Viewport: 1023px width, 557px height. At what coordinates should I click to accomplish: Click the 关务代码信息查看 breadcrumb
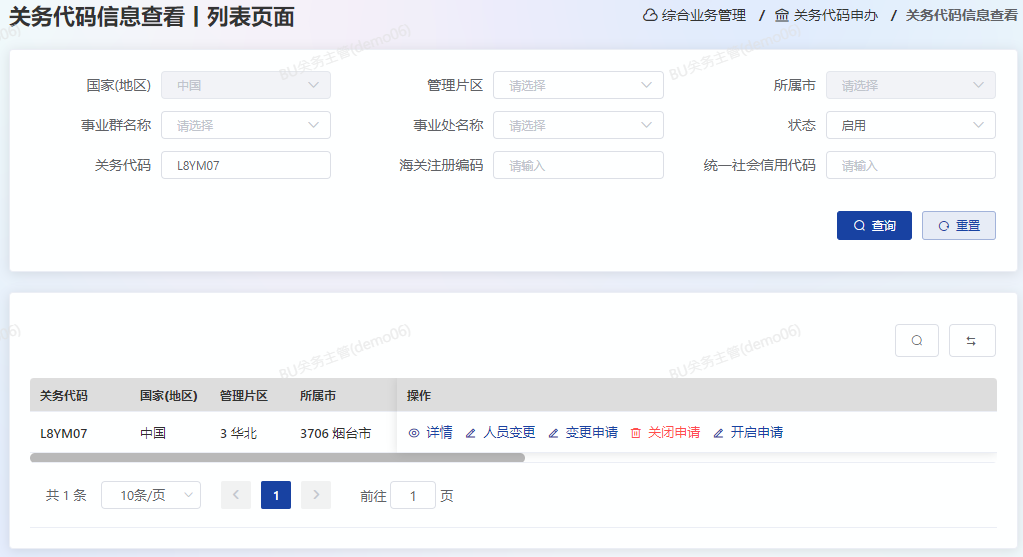pos(962,15)
